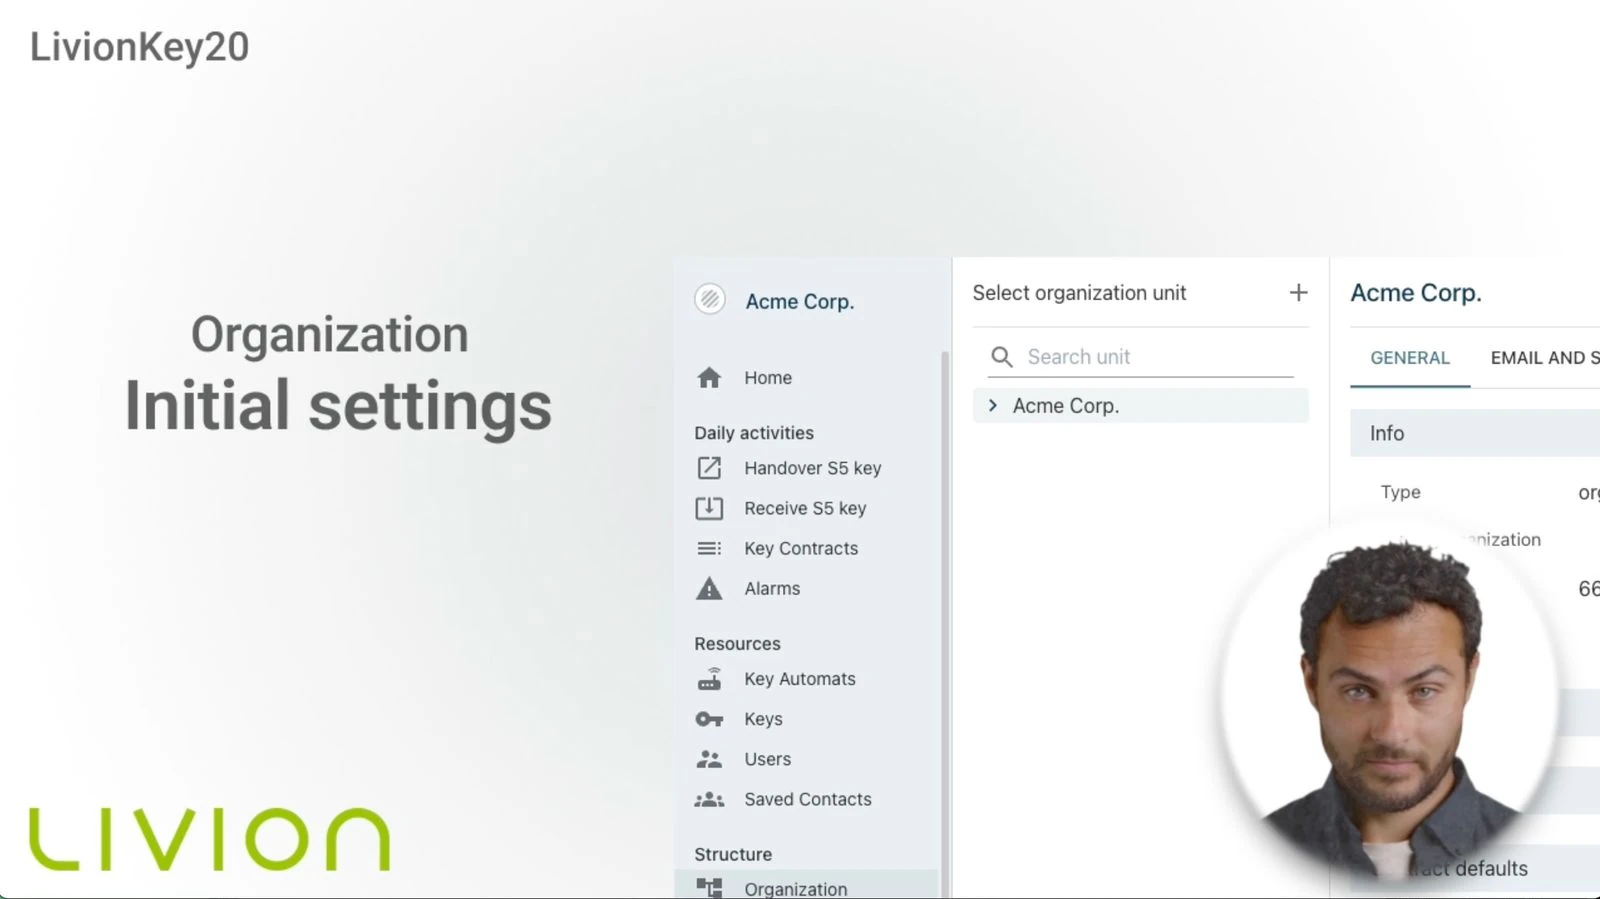Click the Alarms warning triangle icon
The height and width of the screenshot is (899, 1600).
[709, 589]
